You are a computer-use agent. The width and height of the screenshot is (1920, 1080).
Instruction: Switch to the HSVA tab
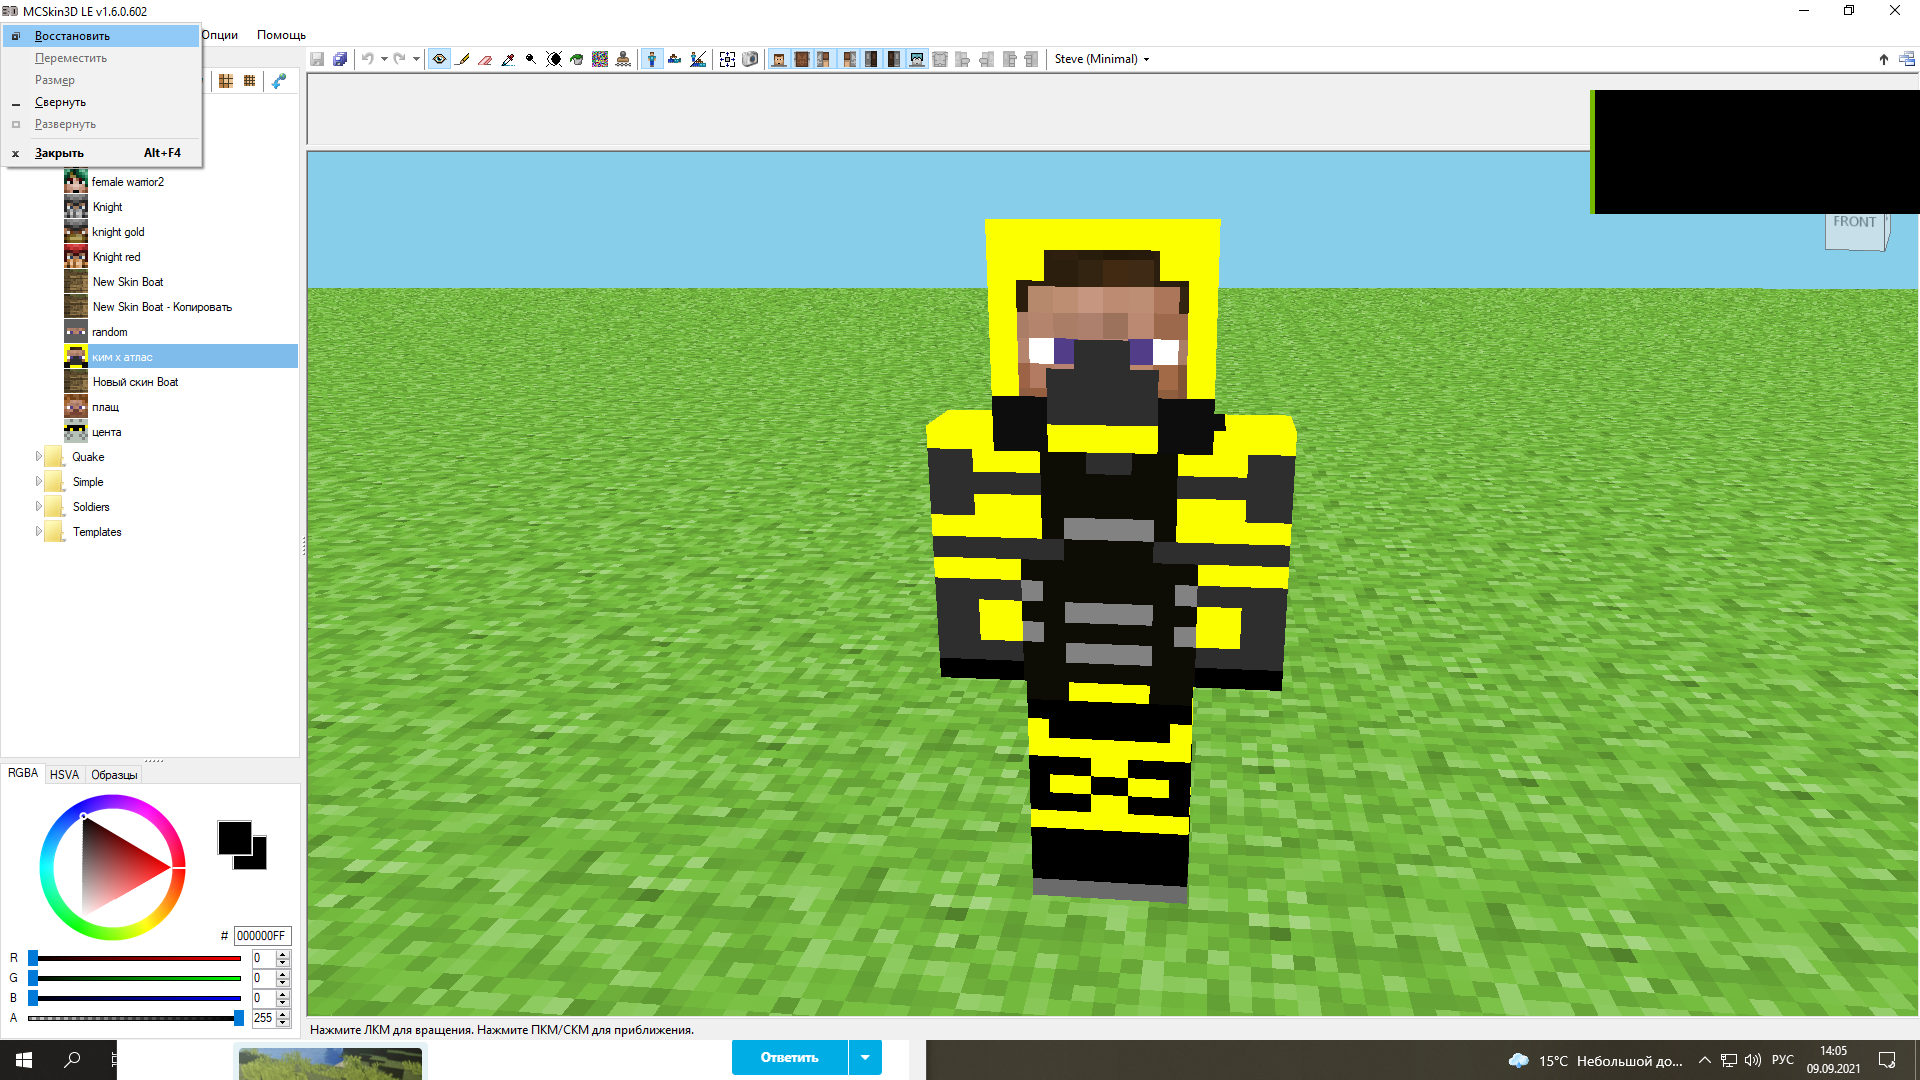pos(64,775)
